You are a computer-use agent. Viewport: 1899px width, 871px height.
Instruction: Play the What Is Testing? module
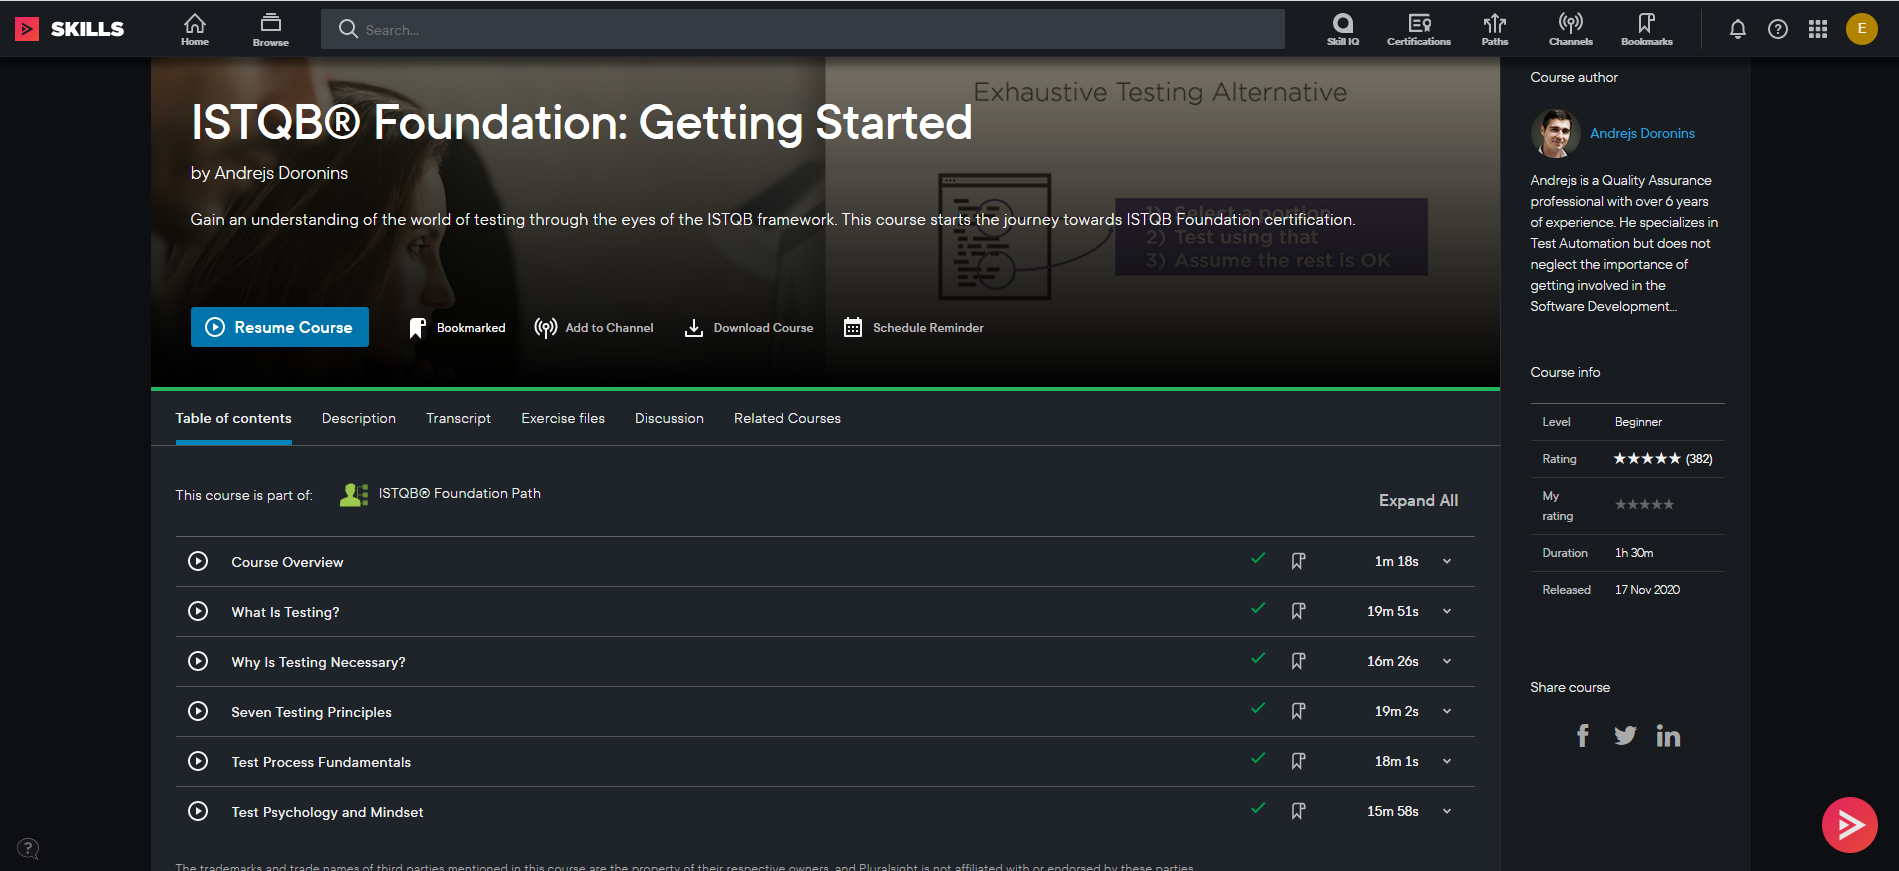pyautogui.click(x=198, y=611)
